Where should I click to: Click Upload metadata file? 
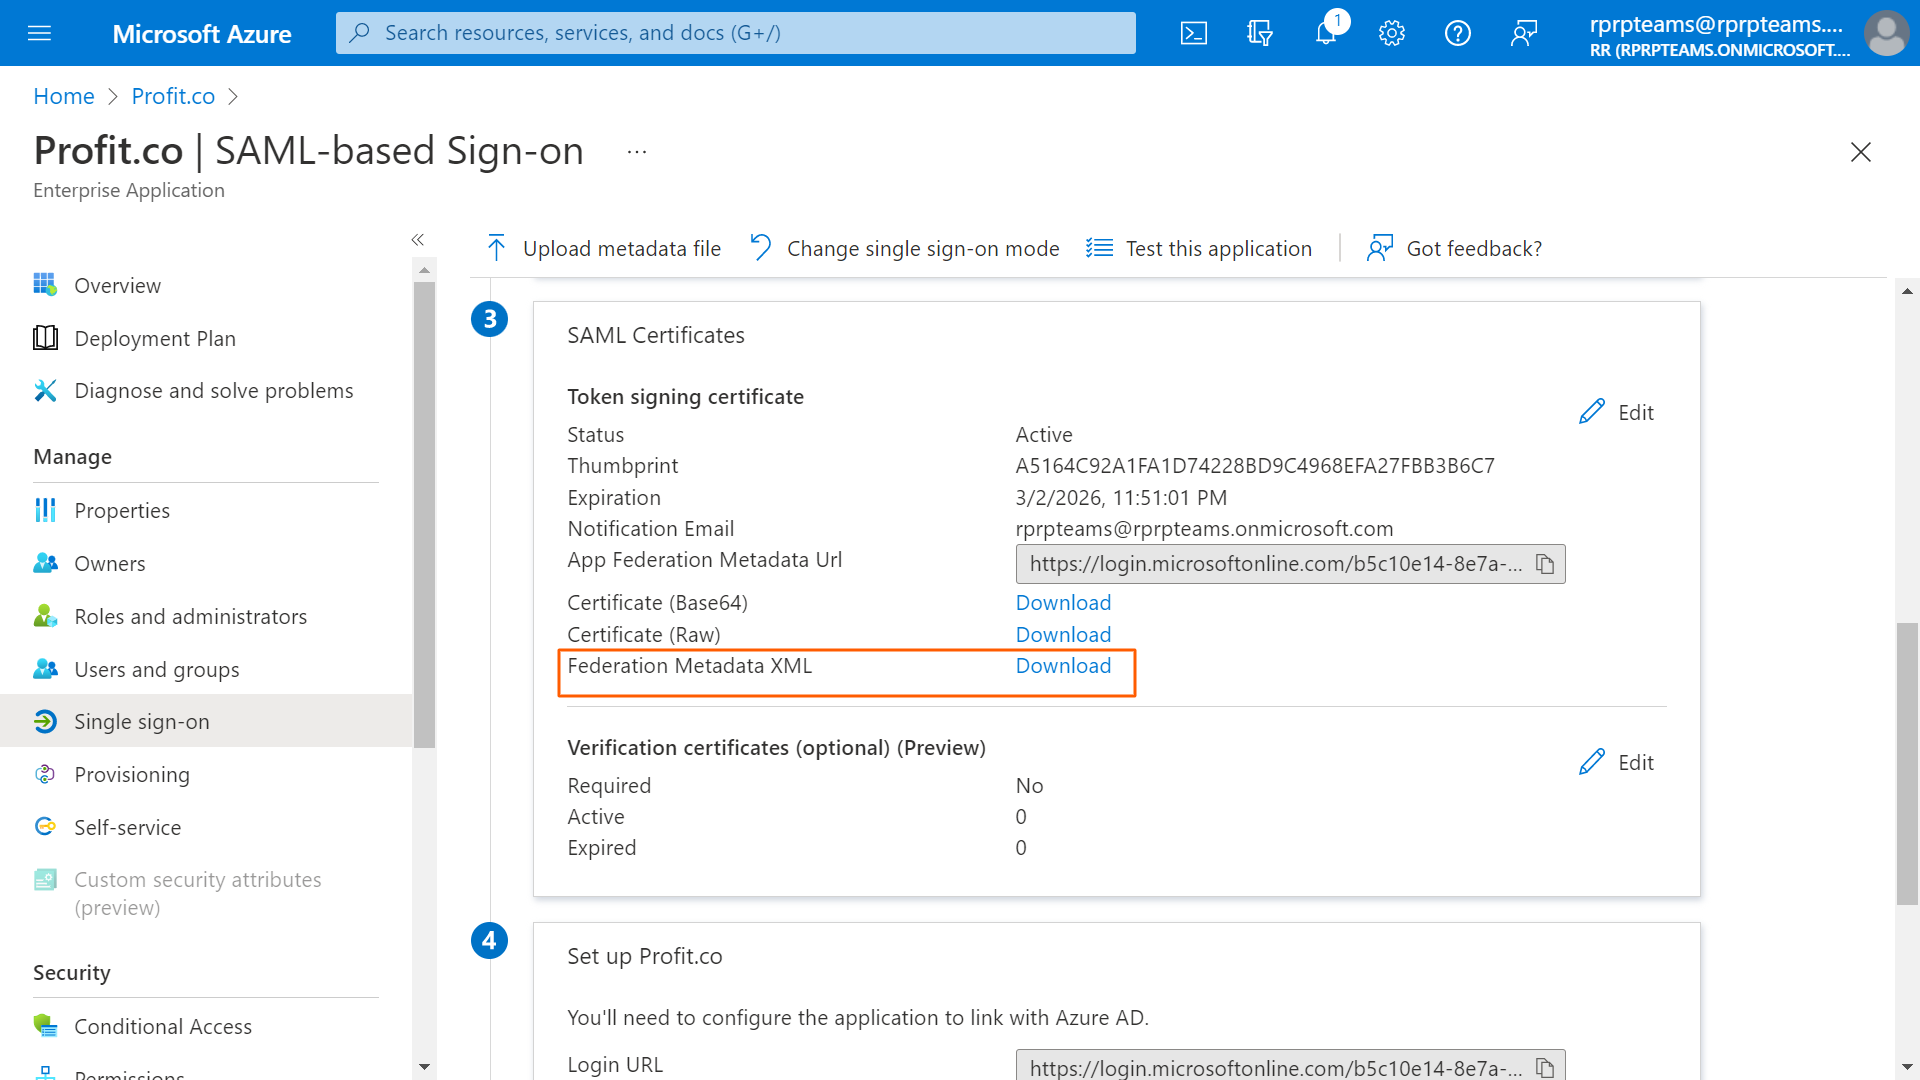[x=604, y=248]
